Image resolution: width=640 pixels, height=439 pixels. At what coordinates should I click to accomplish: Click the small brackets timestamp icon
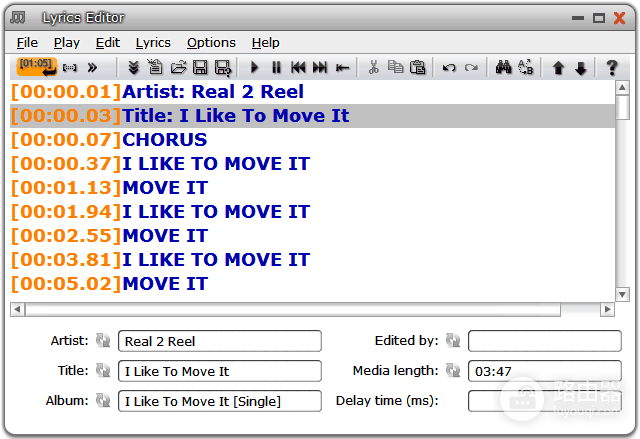coord(70,68)
